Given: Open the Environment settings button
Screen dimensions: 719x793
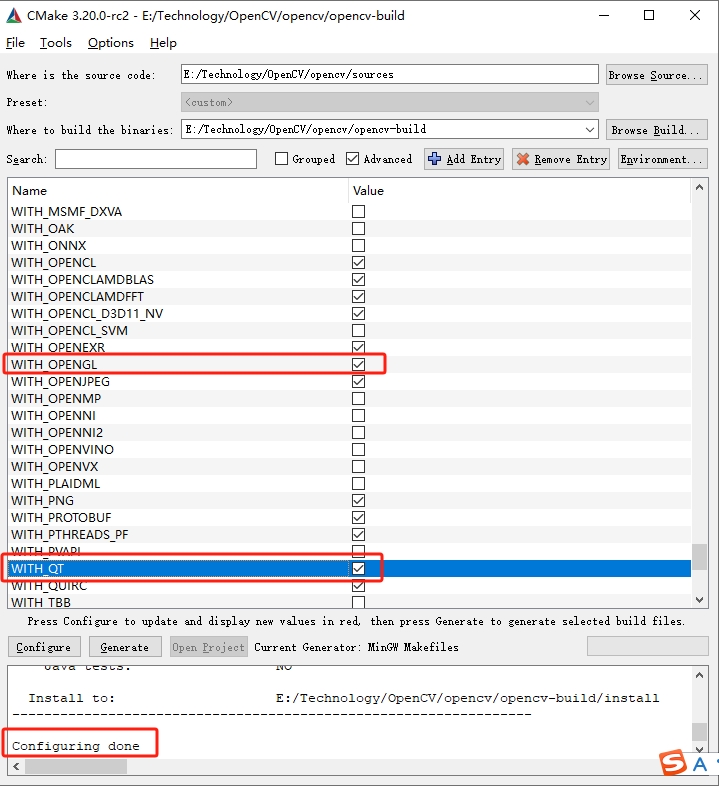Looking at the screenshot, I should (662, 159).
